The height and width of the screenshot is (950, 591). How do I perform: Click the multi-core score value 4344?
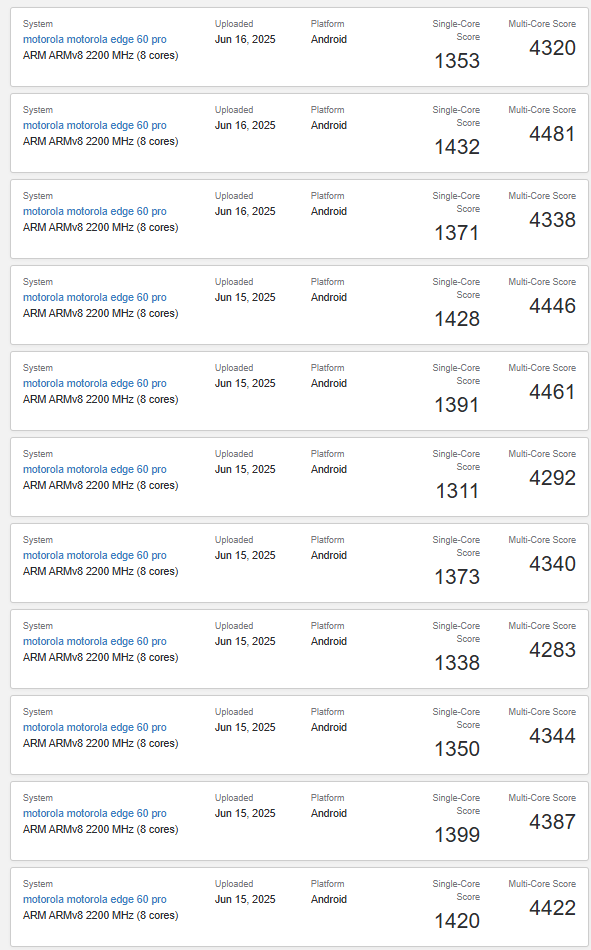pos(552,736)
